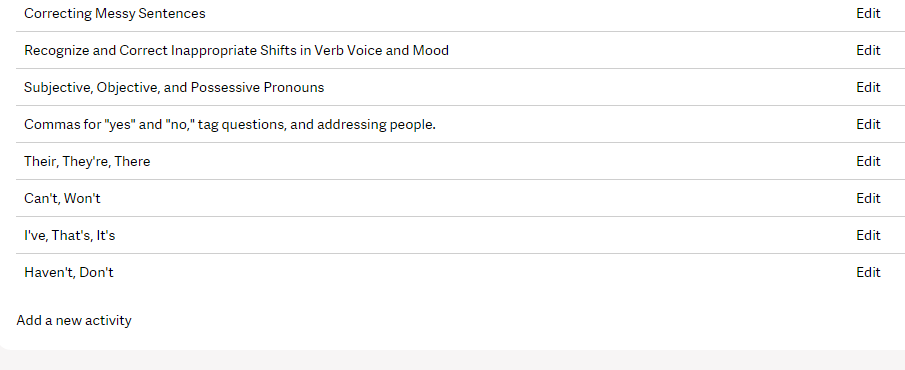
Task: Edit the Haven't, Don't activity
Action: 868,272
